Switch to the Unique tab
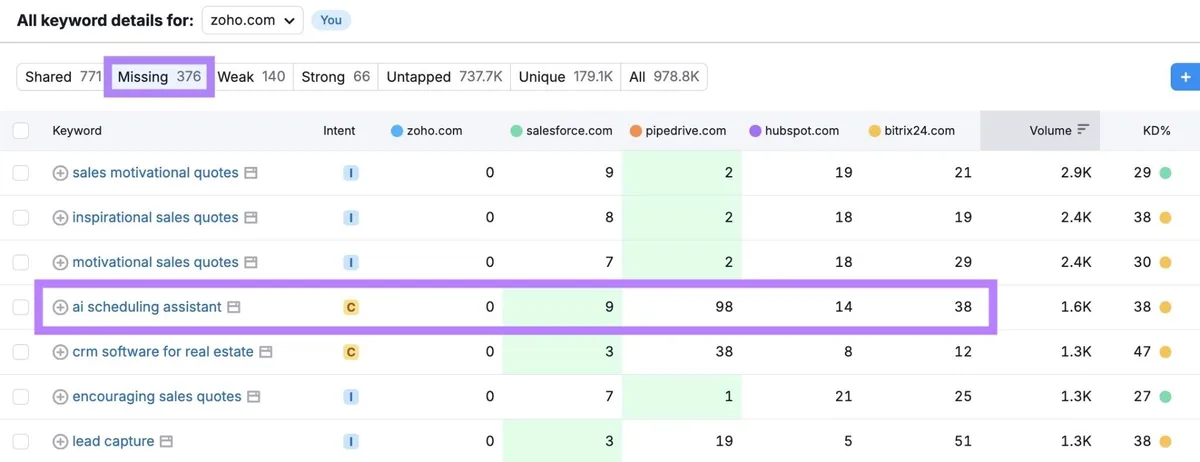The width and height of the screenshot is (1200, 462). pyautogui.click(x=565, y=77)
